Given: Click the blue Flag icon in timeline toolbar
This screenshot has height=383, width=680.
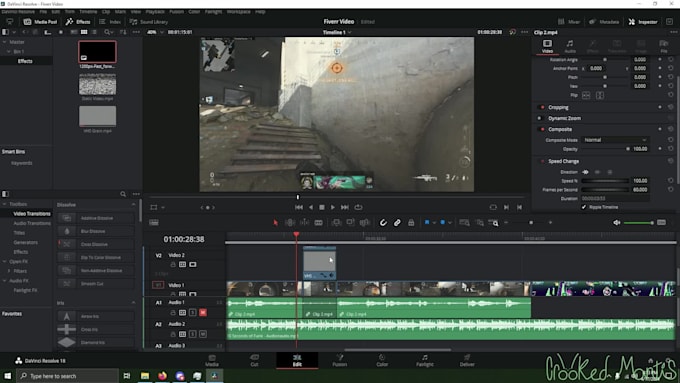Looking at the screenshot, I should coord(427,223).
